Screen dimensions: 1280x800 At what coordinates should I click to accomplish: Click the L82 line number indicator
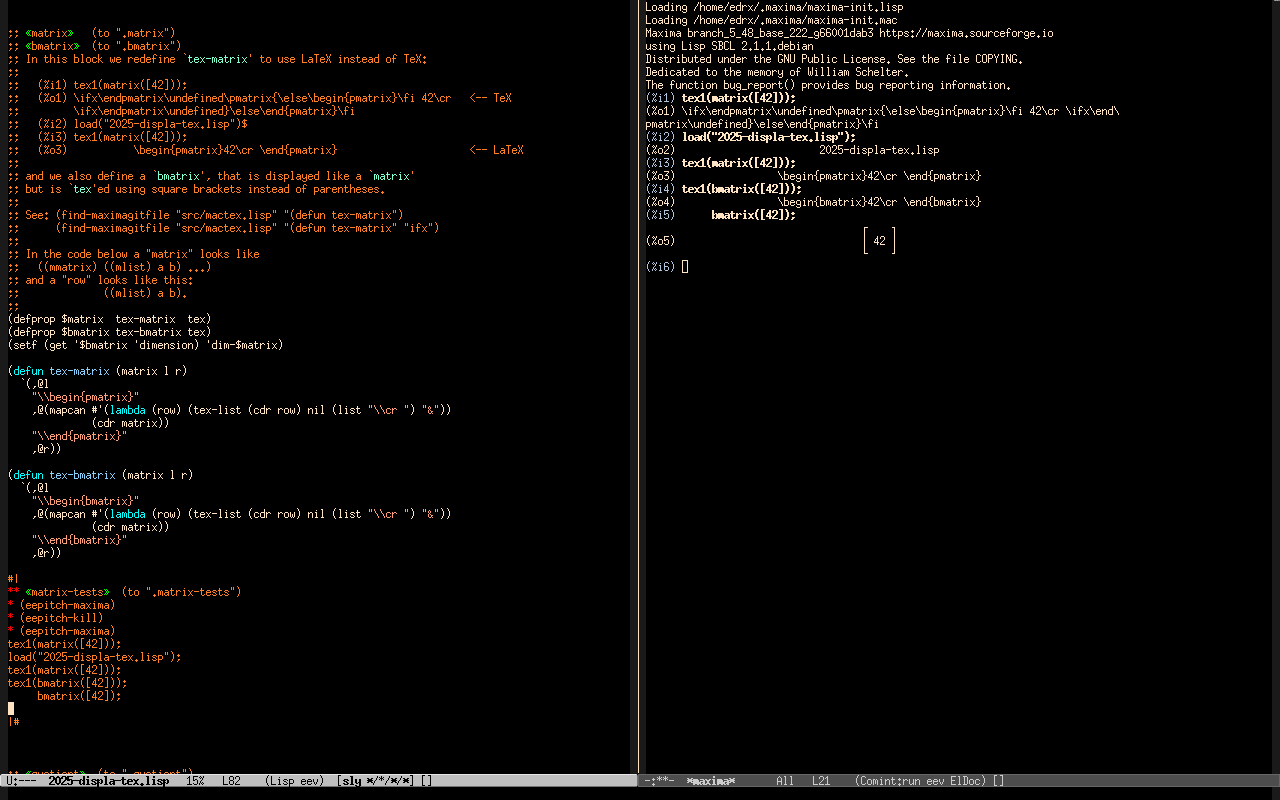231,781
